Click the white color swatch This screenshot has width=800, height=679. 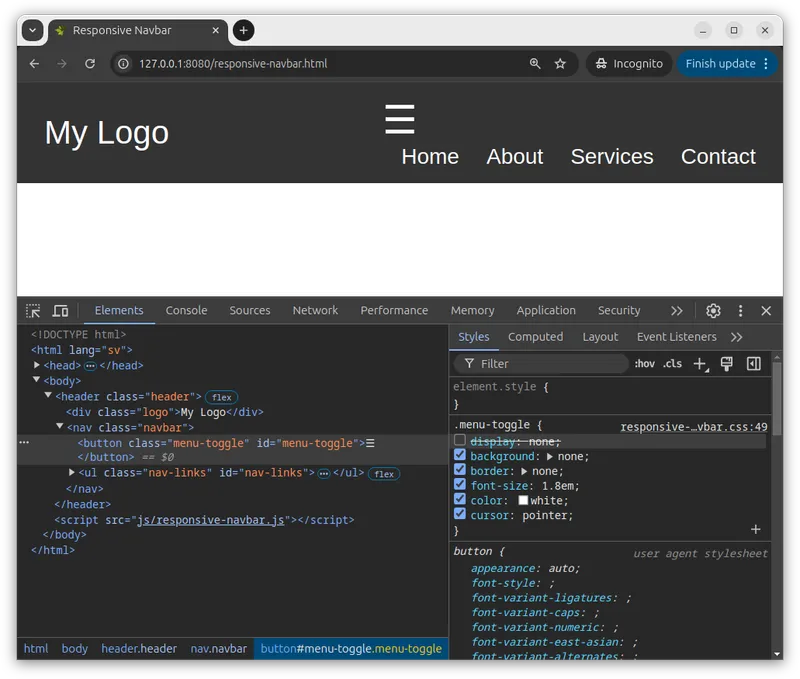click(523, 501)
